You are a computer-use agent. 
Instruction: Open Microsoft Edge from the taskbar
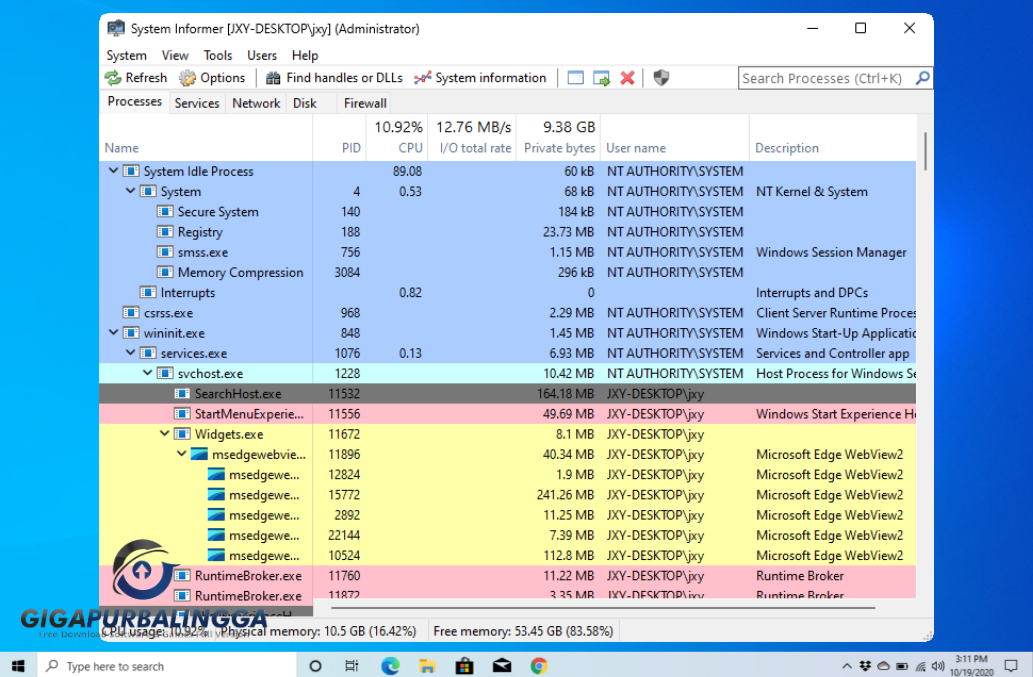point(390,666)
